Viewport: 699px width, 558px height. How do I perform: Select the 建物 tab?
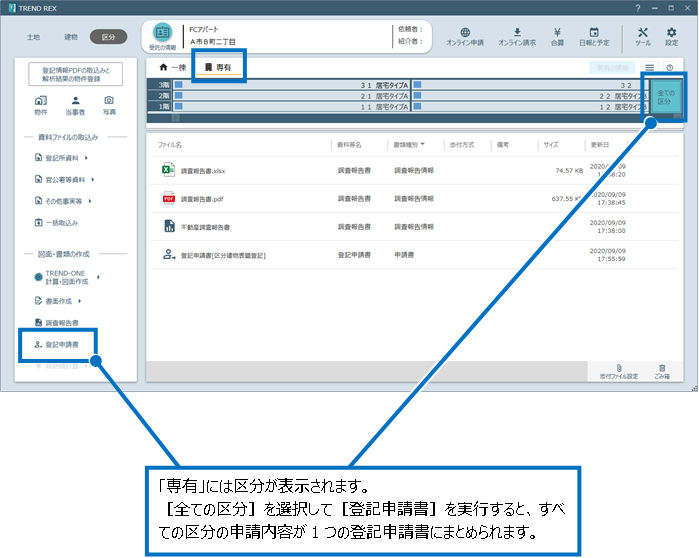70,37
